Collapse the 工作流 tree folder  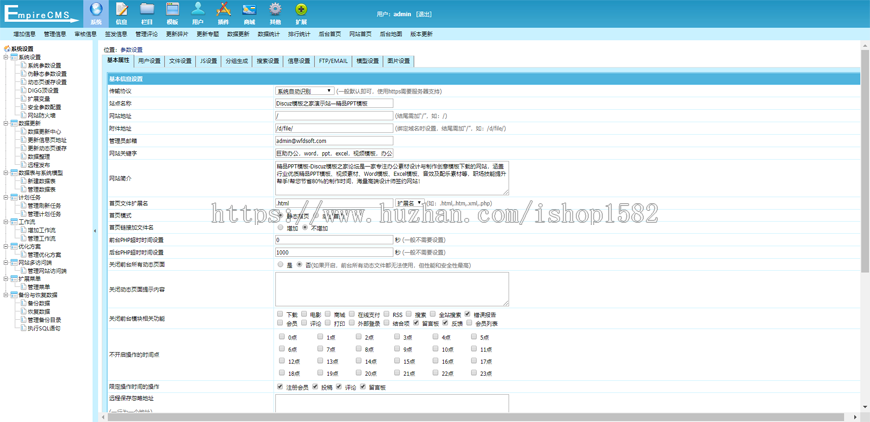coord(6,221)
